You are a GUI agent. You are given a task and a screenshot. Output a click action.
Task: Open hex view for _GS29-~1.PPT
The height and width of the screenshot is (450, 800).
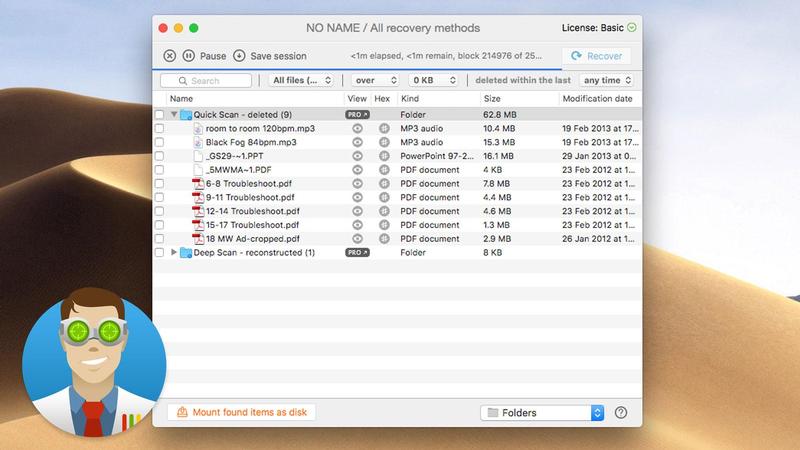383,157
